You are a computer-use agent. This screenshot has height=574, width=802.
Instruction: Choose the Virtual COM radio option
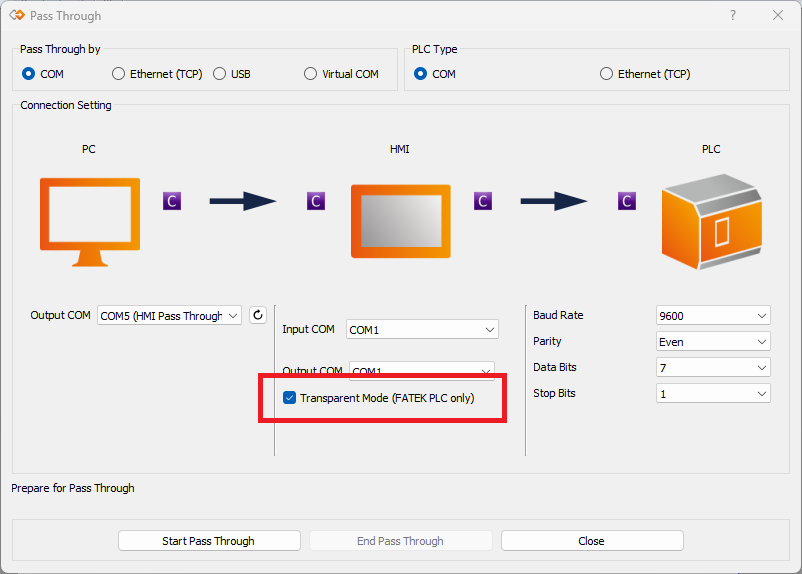coord(310,74)
